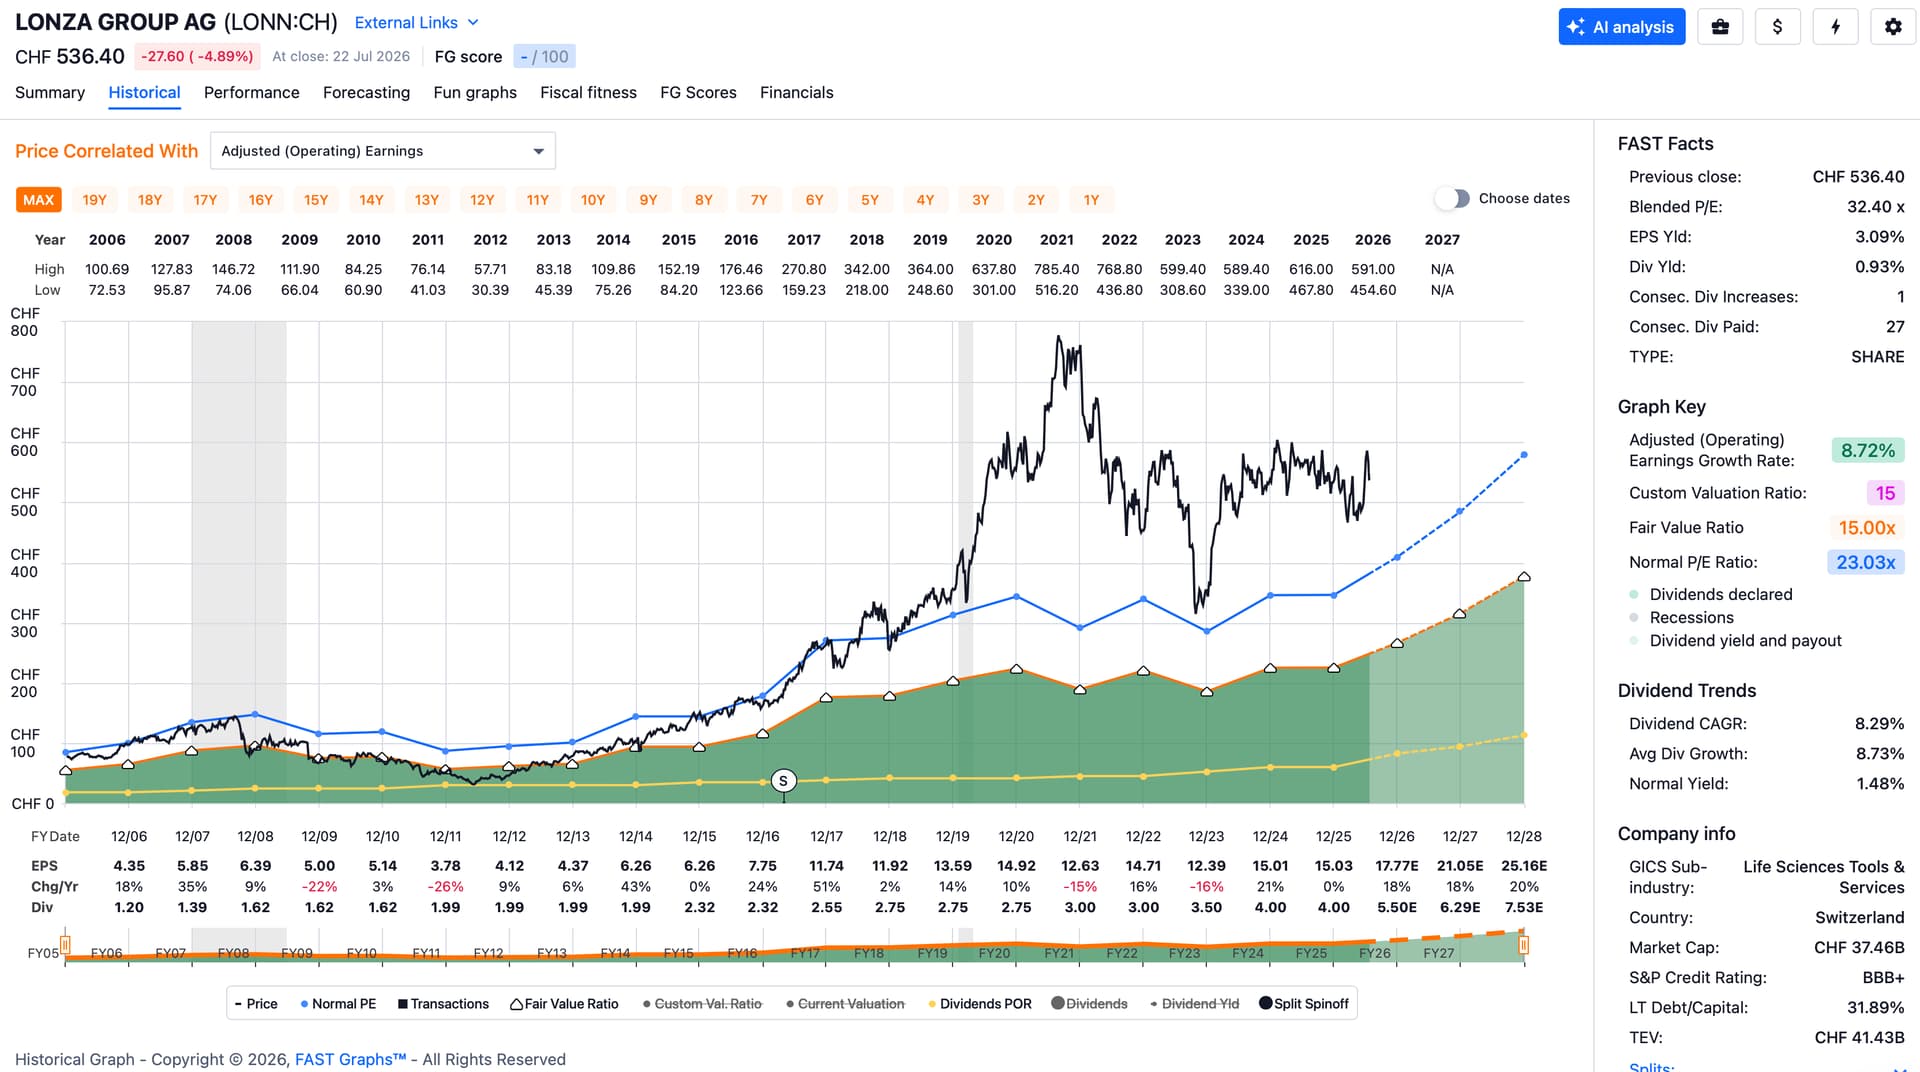This screenshot has height=1072, width=1920.
Task: Select the 7Y time range
Action: tap(759, 200)
